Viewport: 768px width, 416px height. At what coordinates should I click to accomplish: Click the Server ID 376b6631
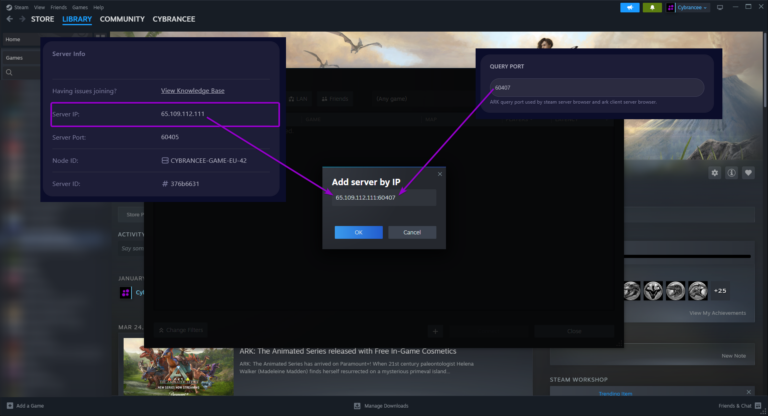pyautogui.click(x=180, y=184)
